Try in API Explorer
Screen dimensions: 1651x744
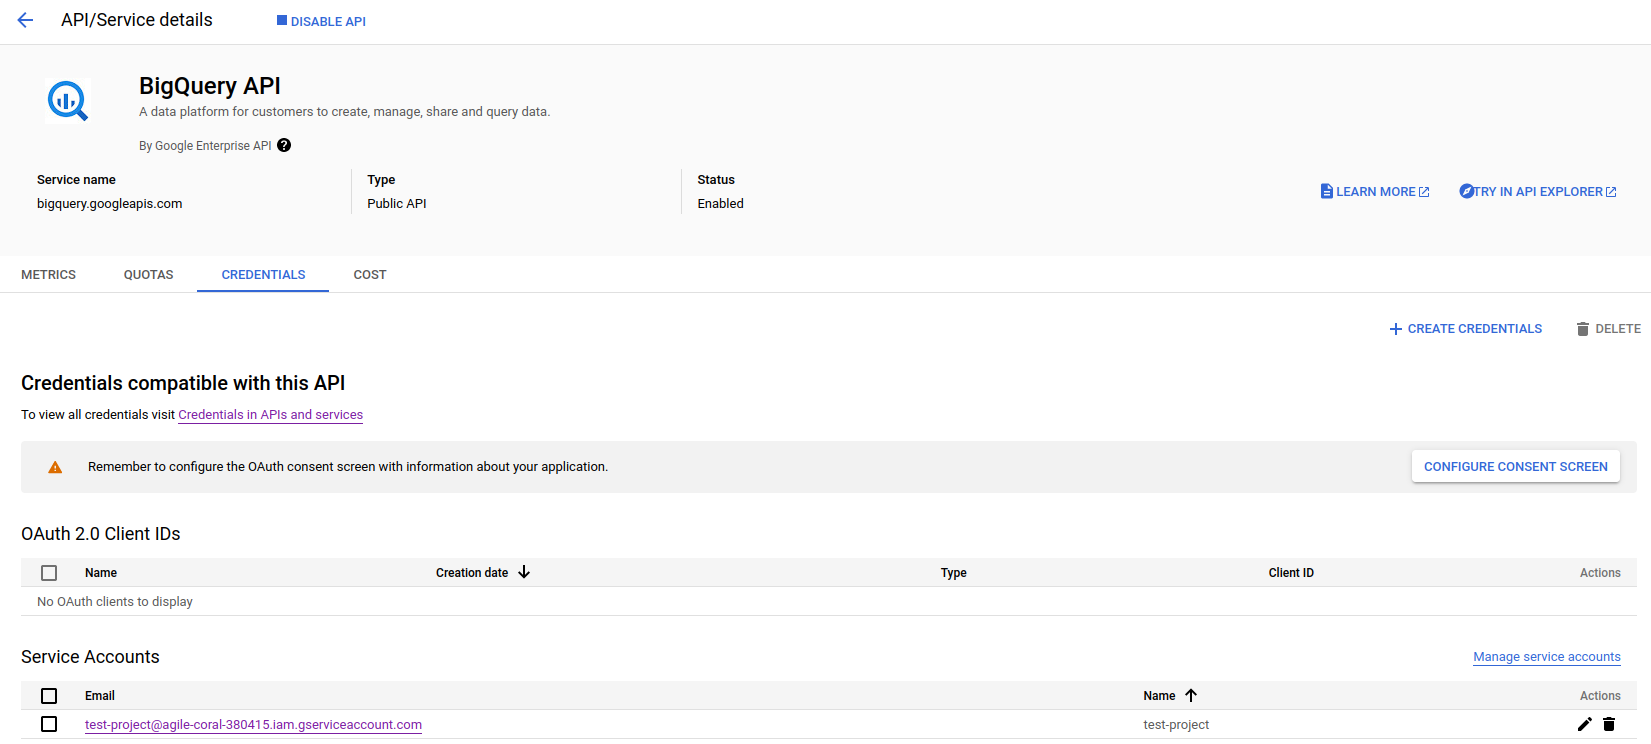tap(1538, 191)
